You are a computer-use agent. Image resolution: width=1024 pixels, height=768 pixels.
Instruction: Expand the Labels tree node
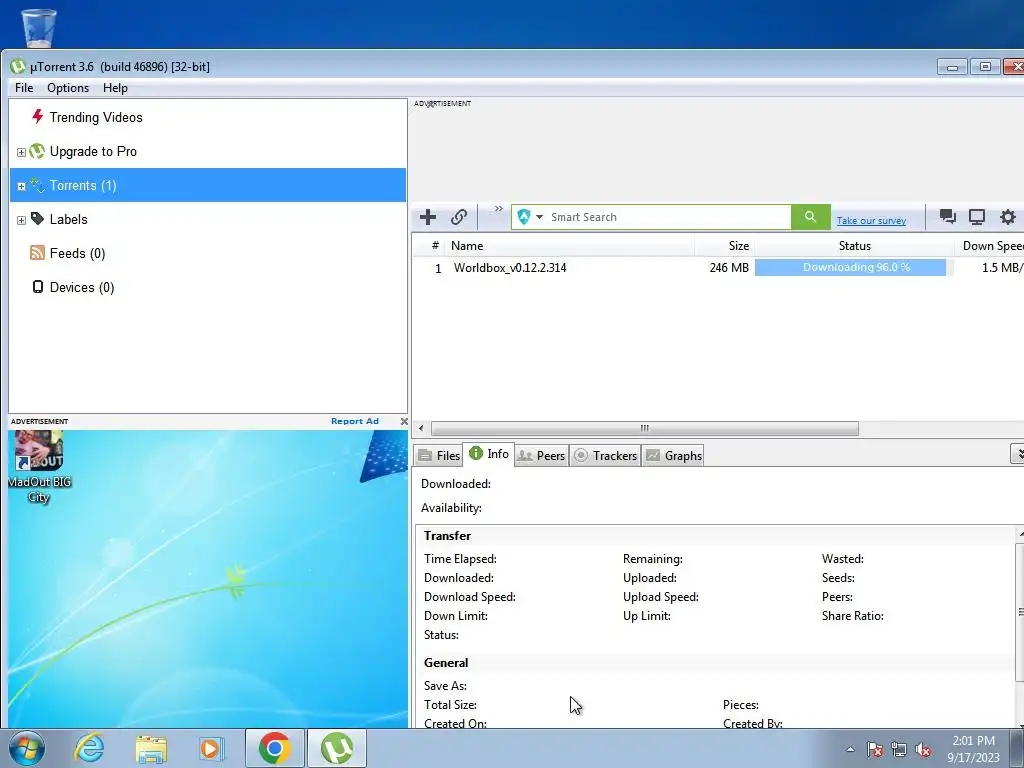point(21,220)
